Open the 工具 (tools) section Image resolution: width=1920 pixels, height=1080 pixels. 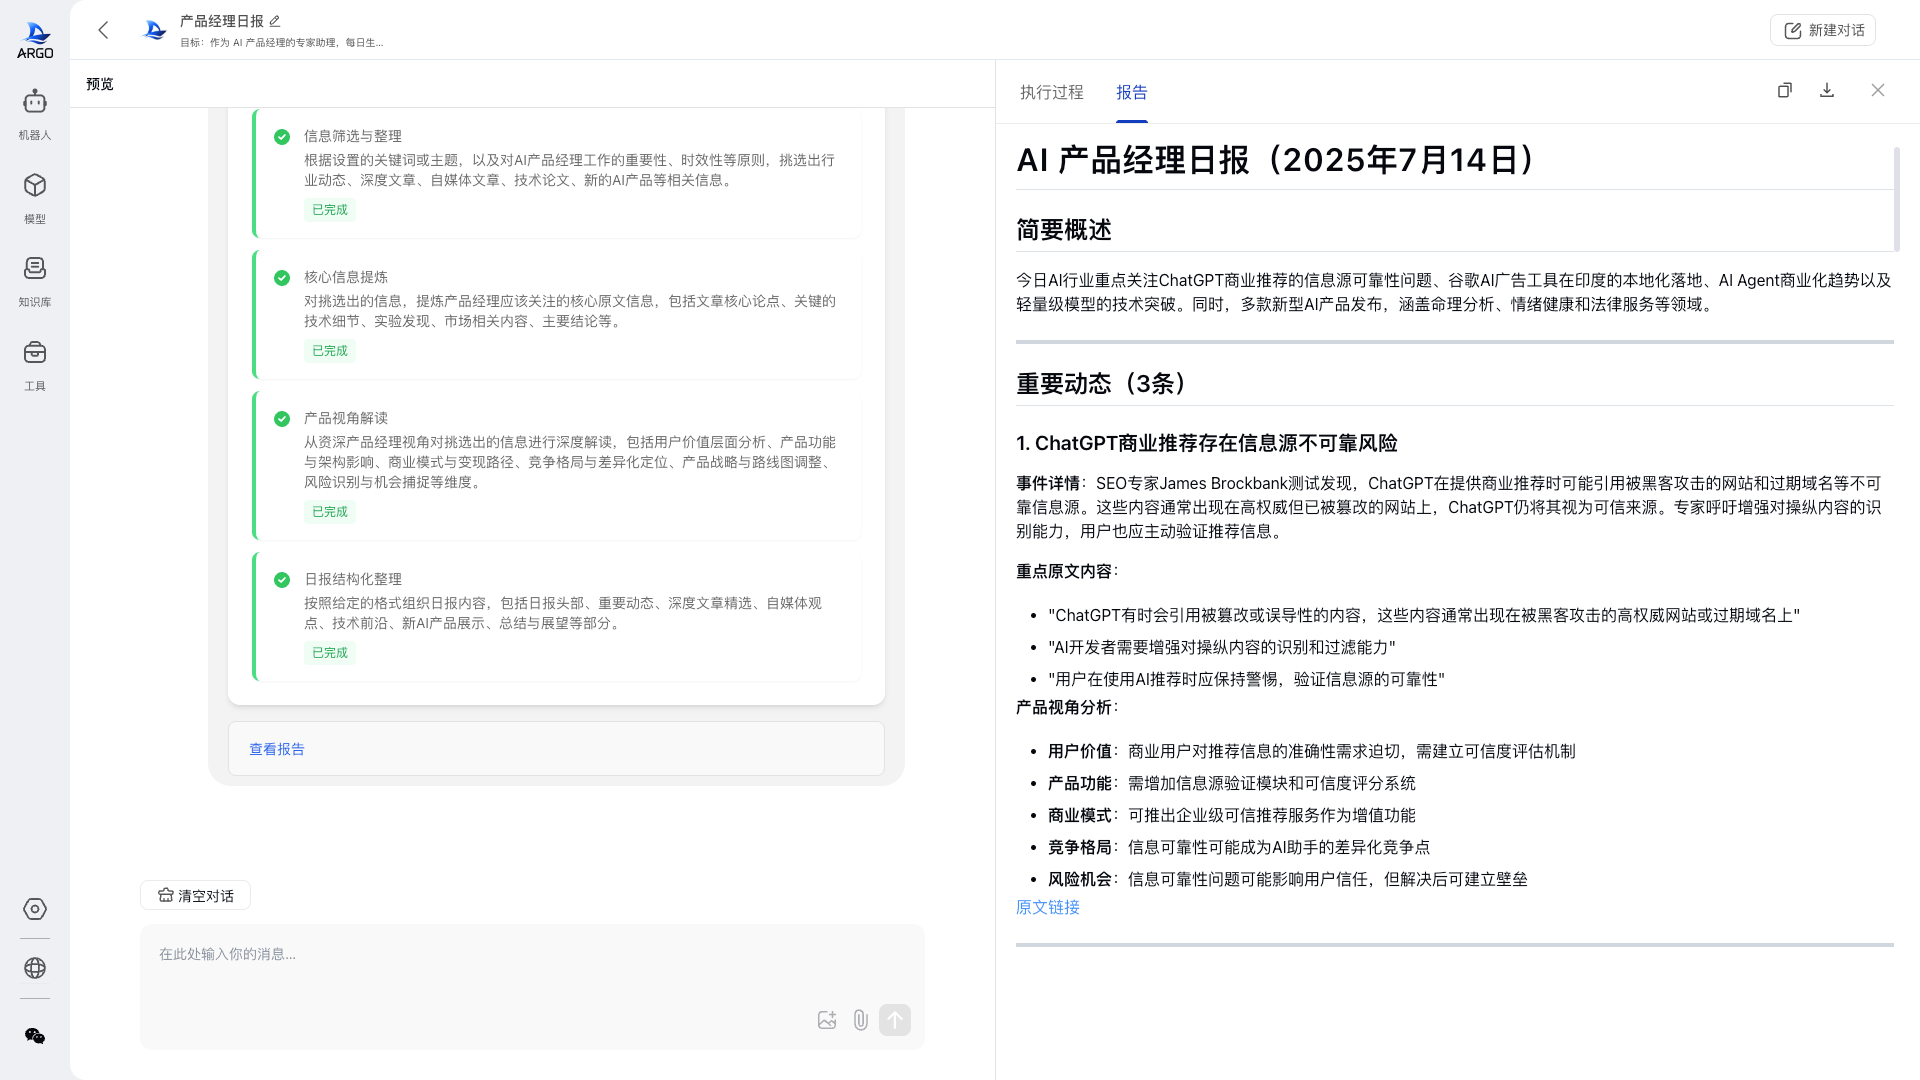click(x=35, y=365)
